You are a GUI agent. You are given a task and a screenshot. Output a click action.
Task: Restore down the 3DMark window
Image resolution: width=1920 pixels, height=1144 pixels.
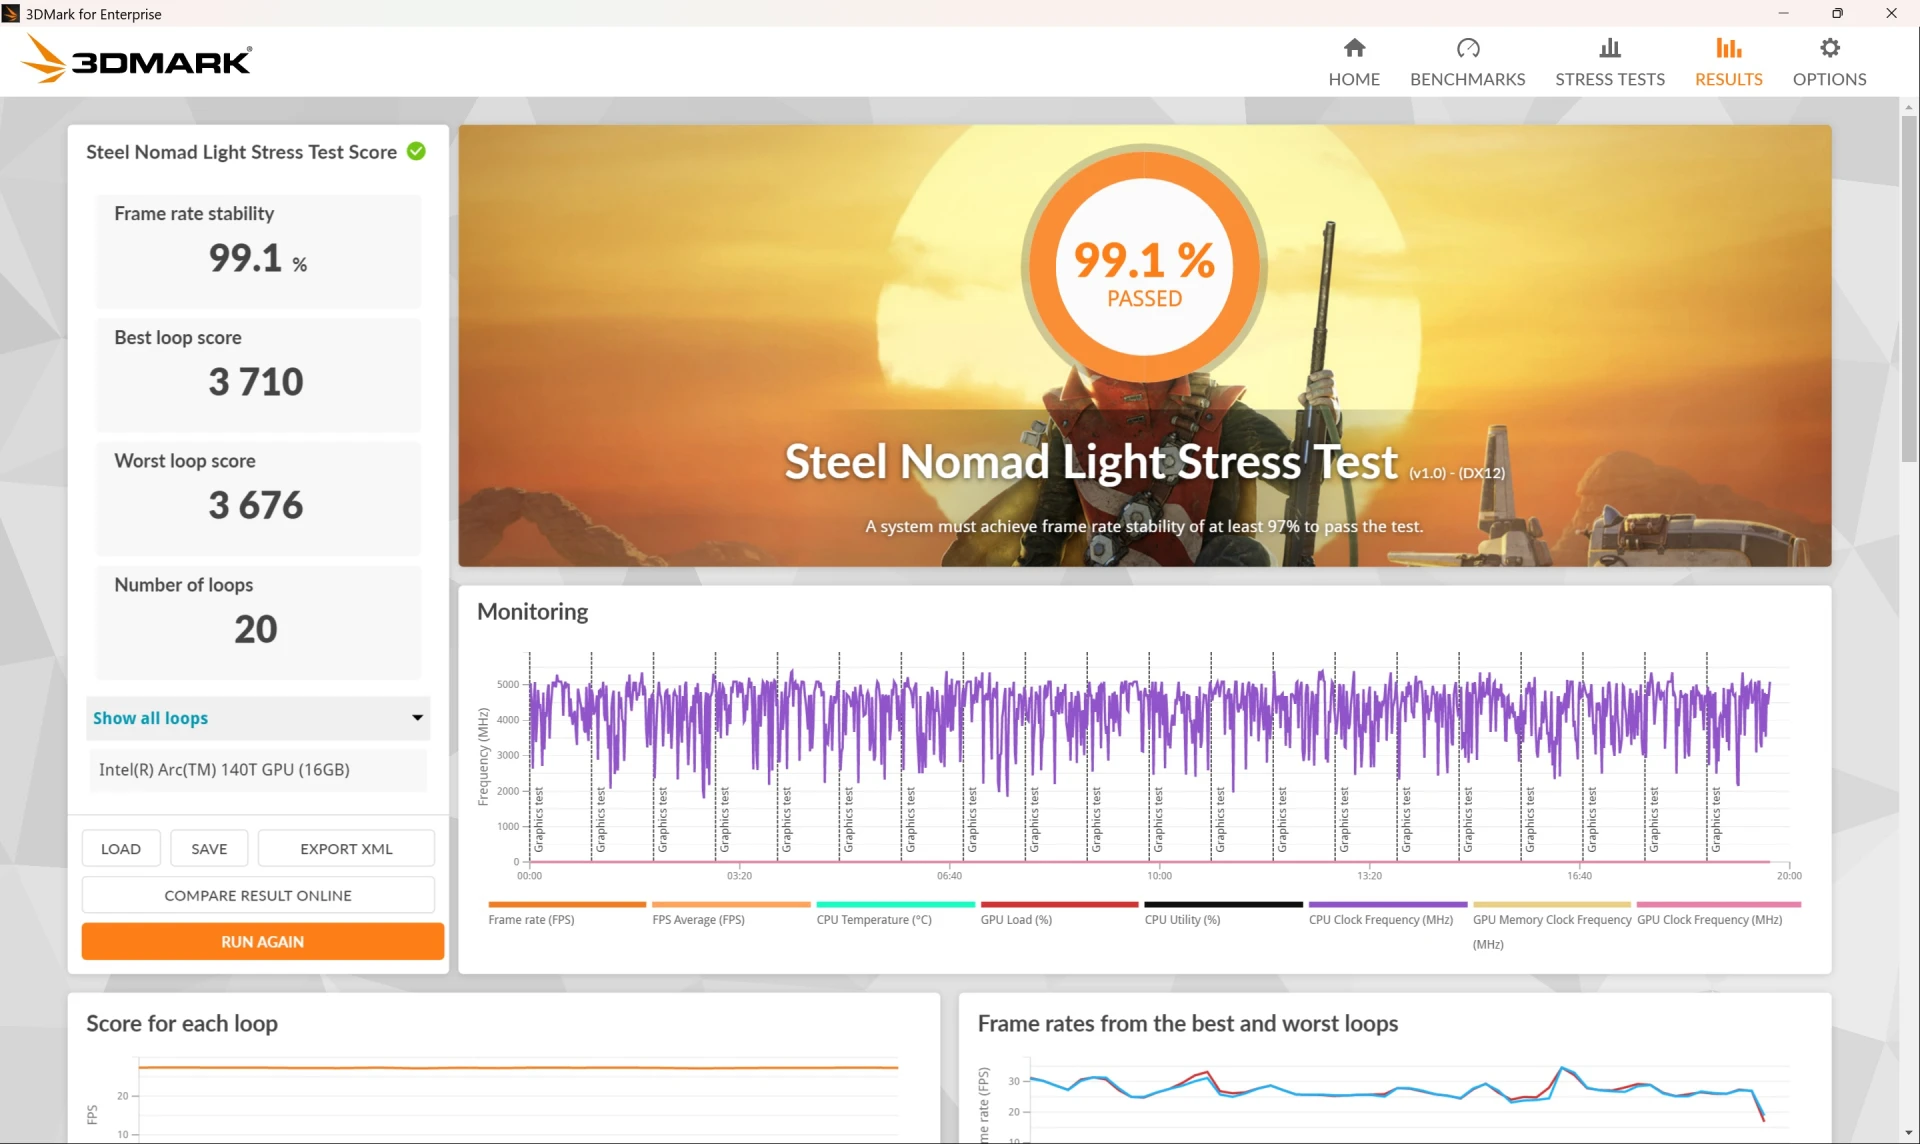(1837, 13)
